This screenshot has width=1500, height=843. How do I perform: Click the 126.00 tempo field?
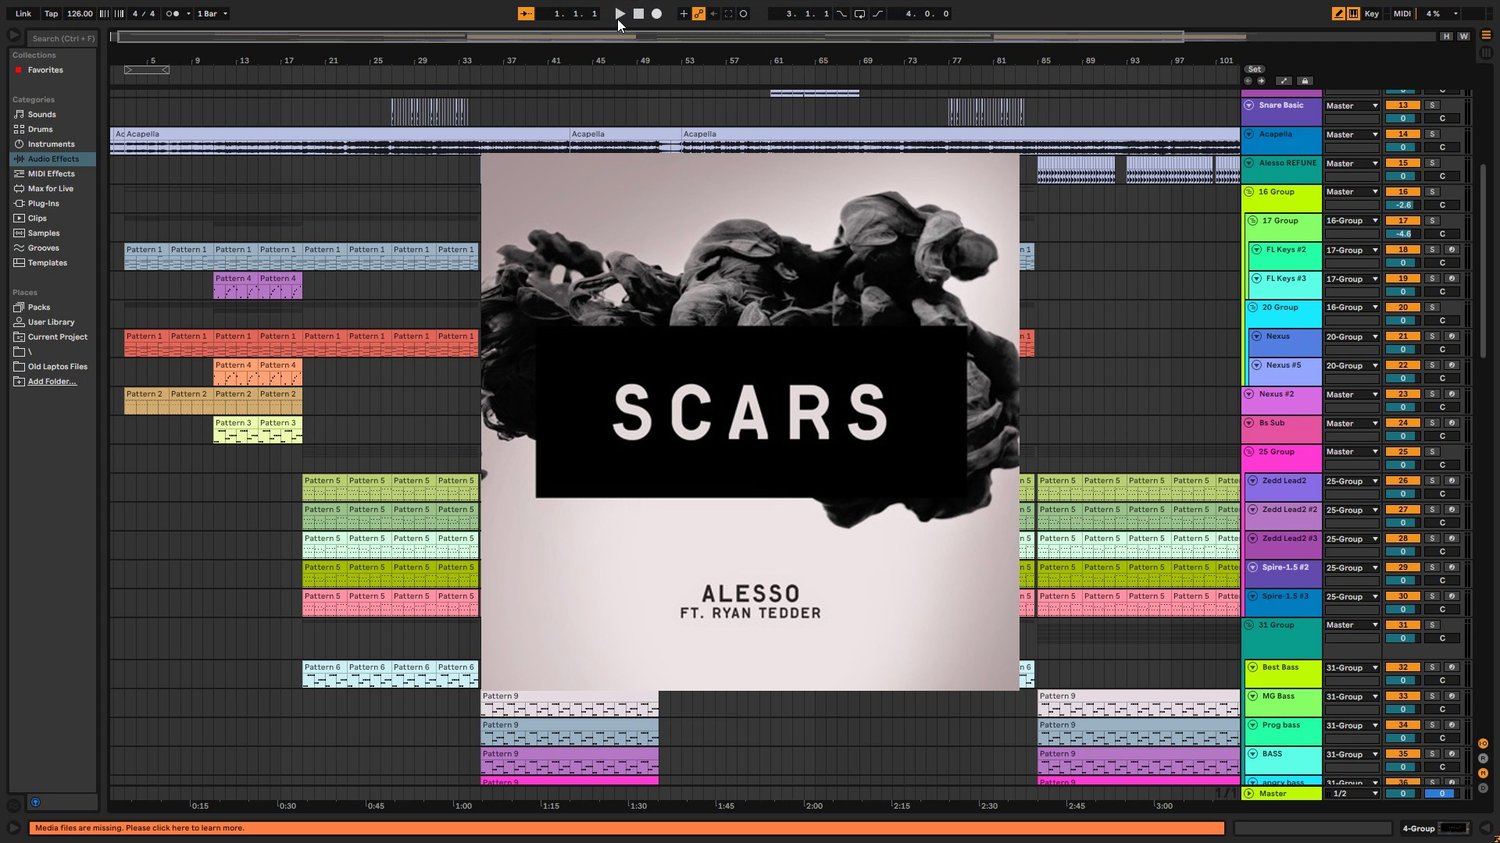[x=80, y=14]
